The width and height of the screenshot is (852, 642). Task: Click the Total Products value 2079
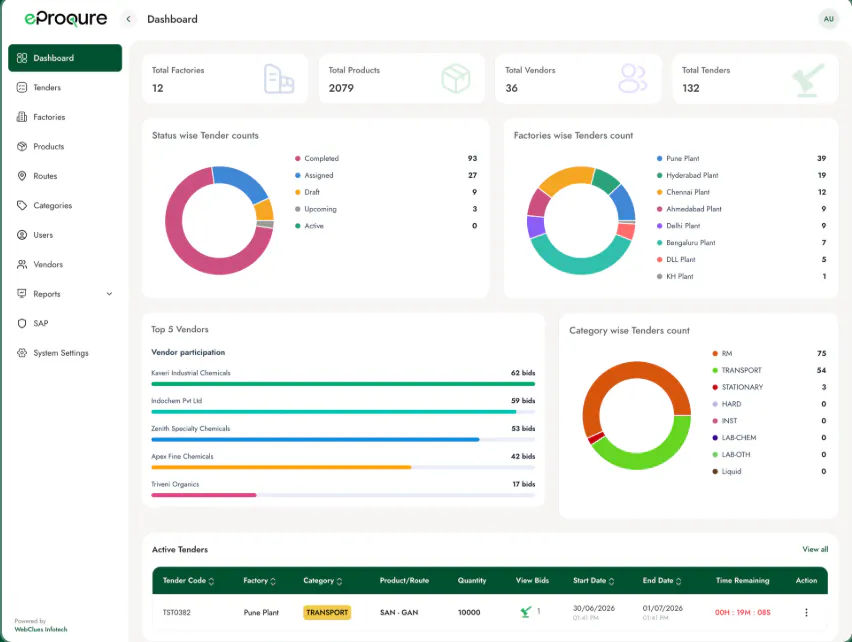341,88
